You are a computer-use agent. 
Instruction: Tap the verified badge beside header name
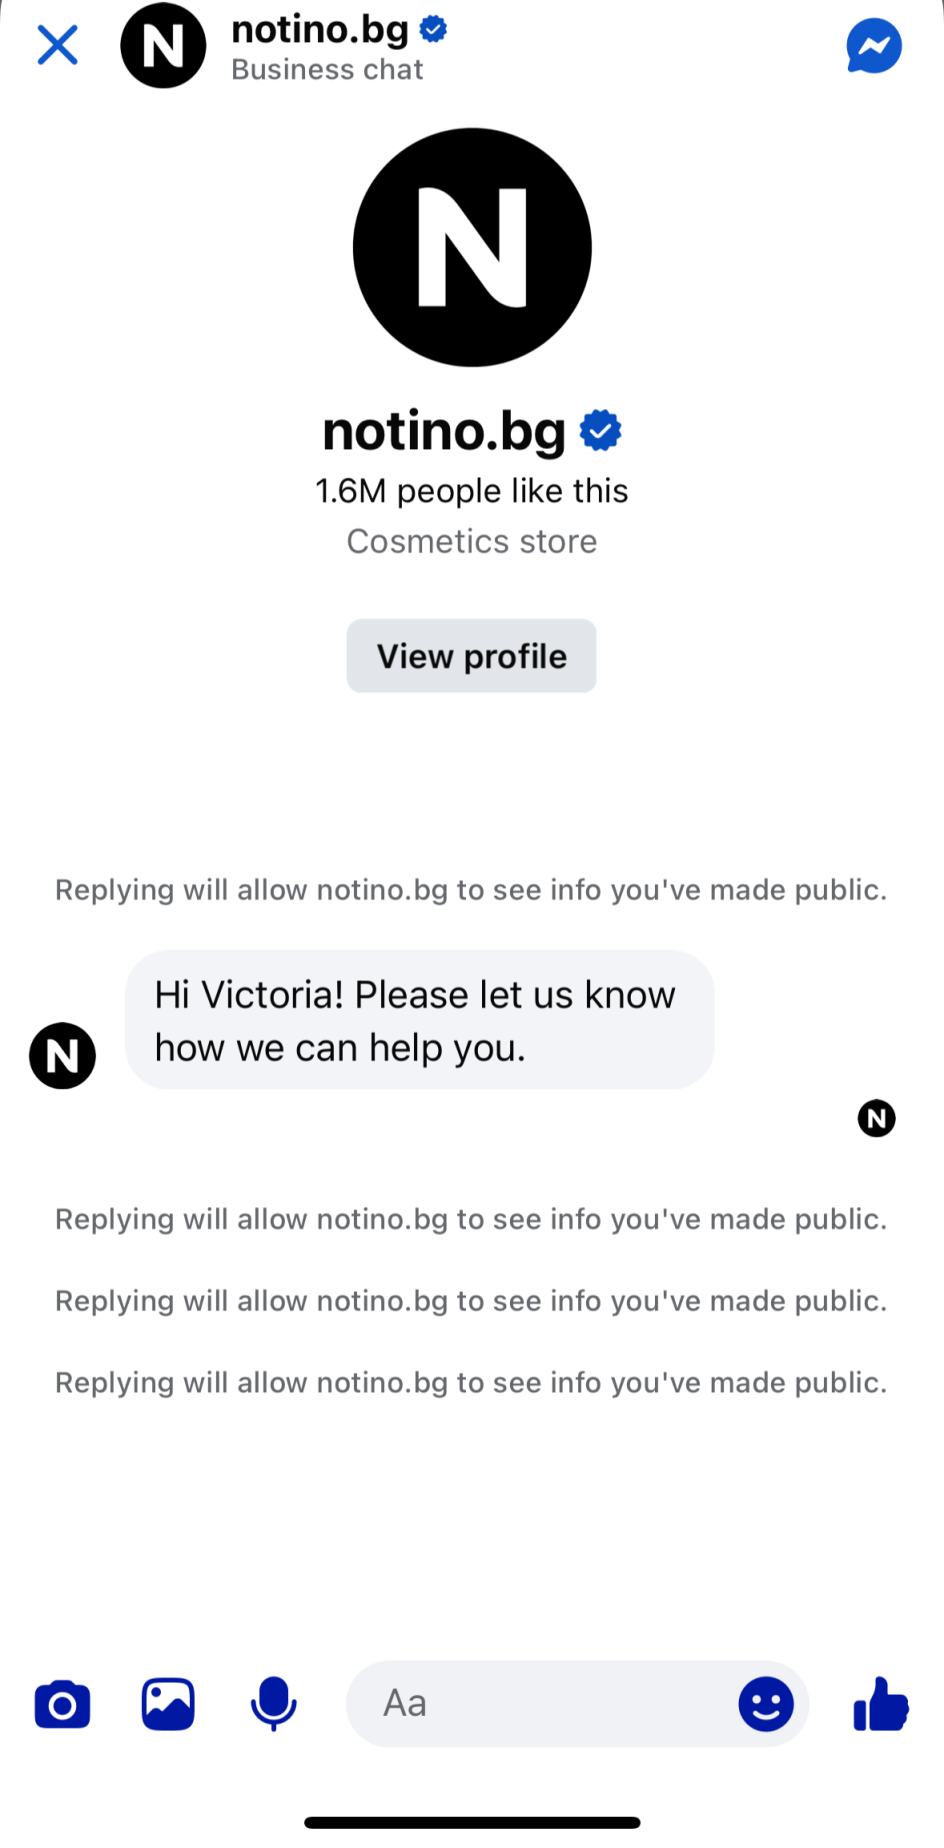pos(433,29)
